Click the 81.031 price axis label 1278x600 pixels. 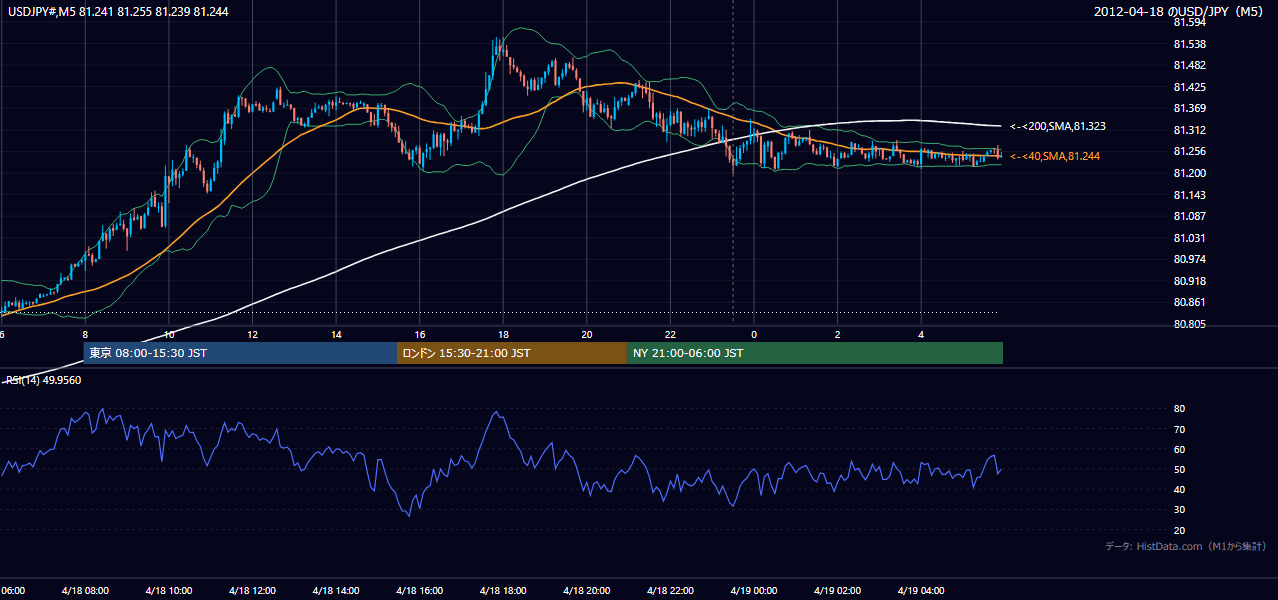click(x=1189, y=238)
